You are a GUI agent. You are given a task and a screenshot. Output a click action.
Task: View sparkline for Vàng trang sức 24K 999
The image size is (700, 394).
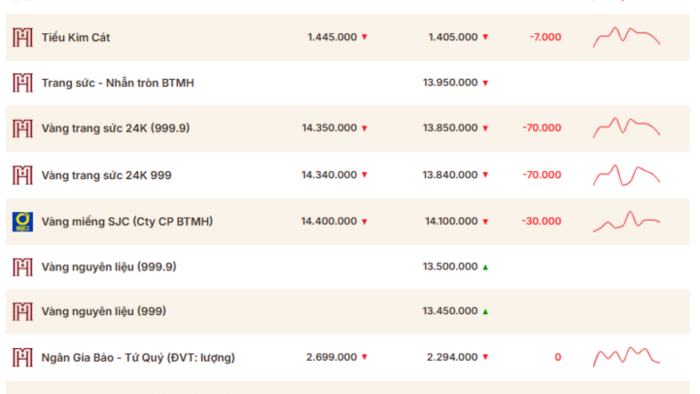click(626, 175)
